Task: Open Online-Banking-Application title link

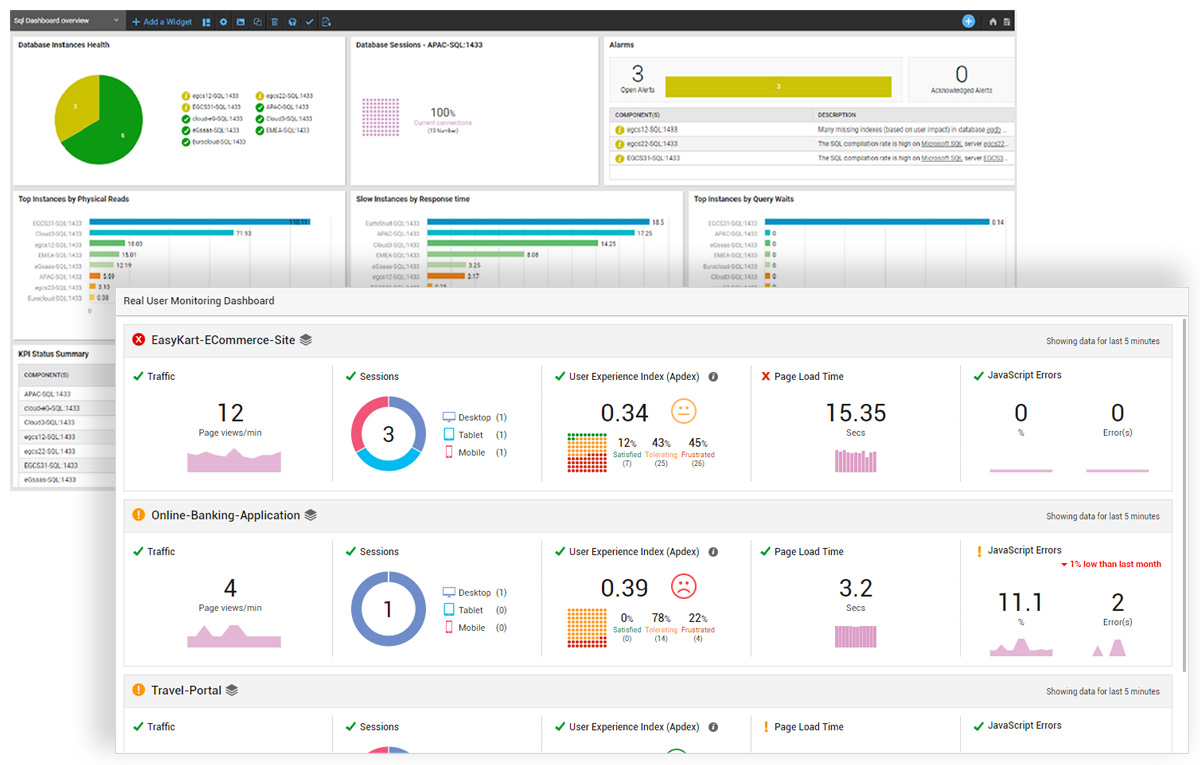Action: [x=226, y=515]
